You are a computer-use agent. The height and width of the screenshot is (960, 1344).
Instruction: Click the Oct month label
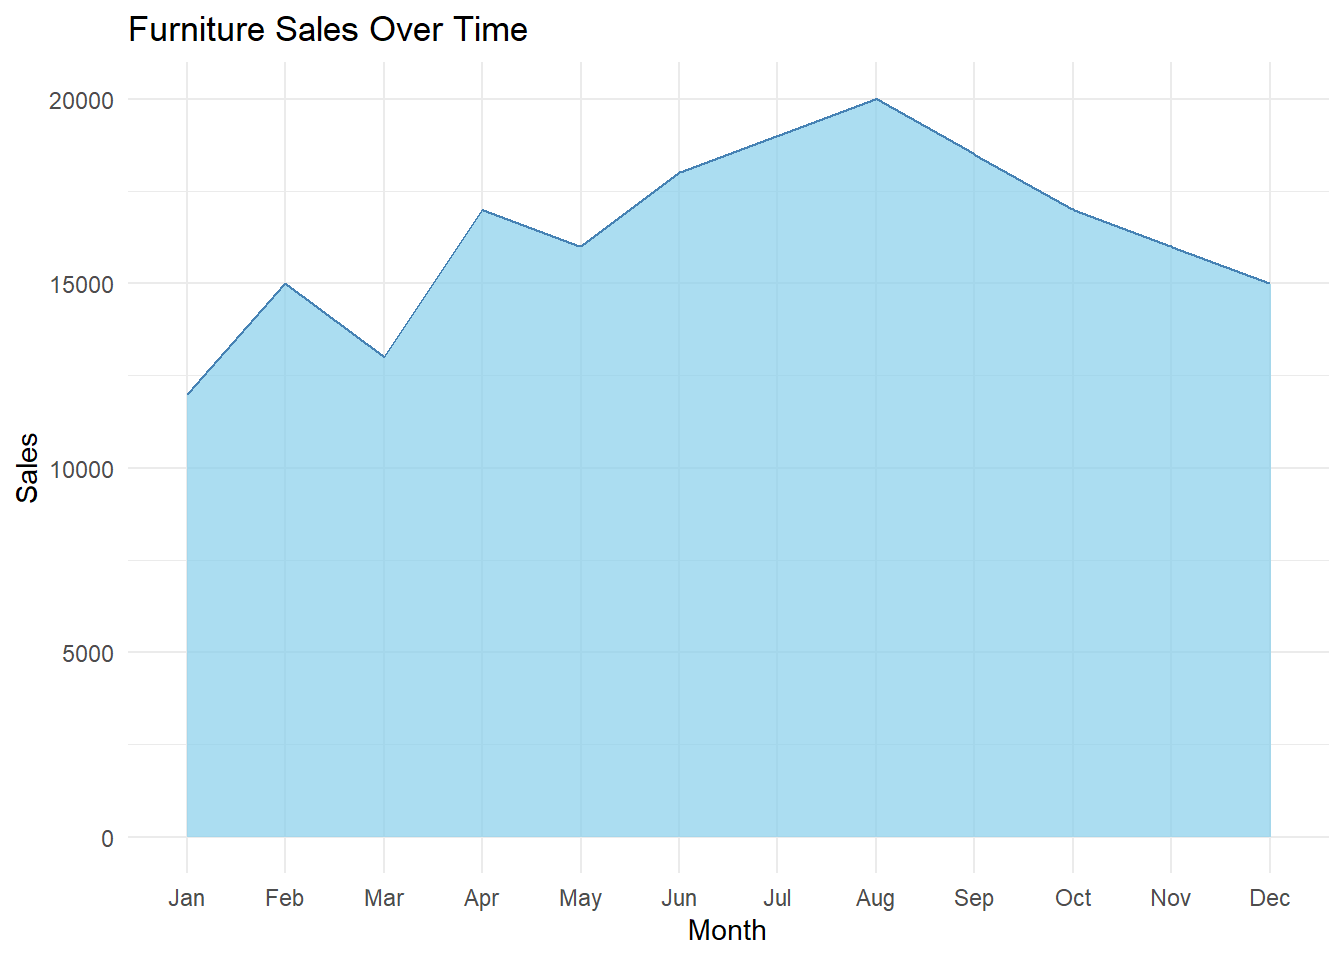[x=1073, y=898]
